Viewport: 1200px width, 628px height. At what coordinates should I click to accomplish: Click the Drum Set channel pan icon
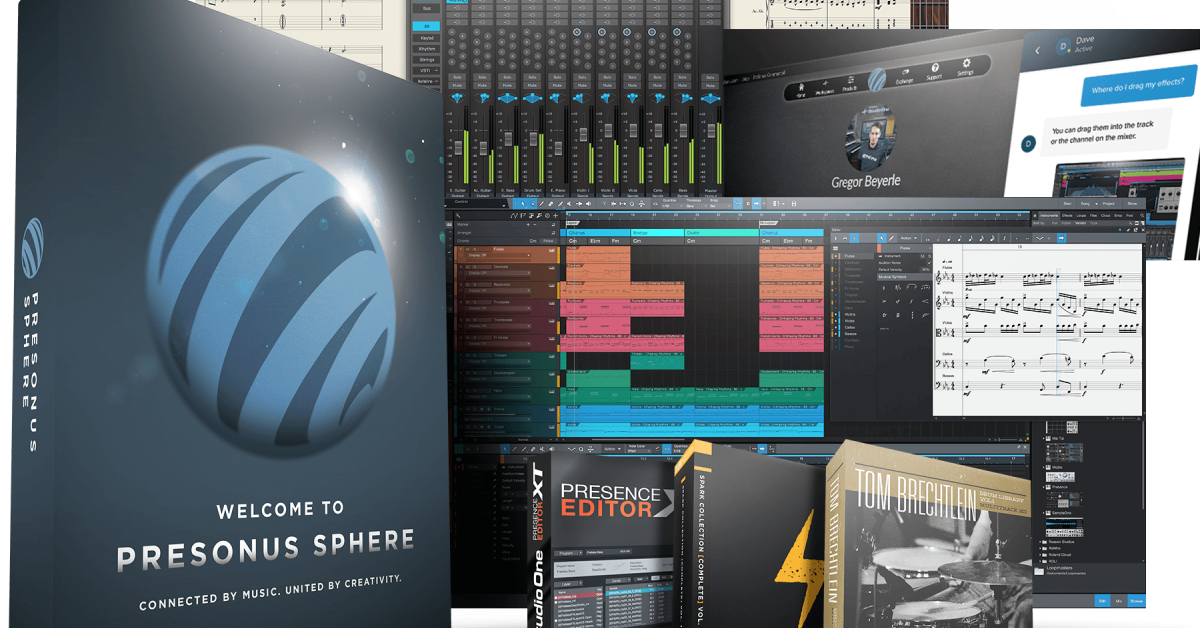[x=533, y=98]
